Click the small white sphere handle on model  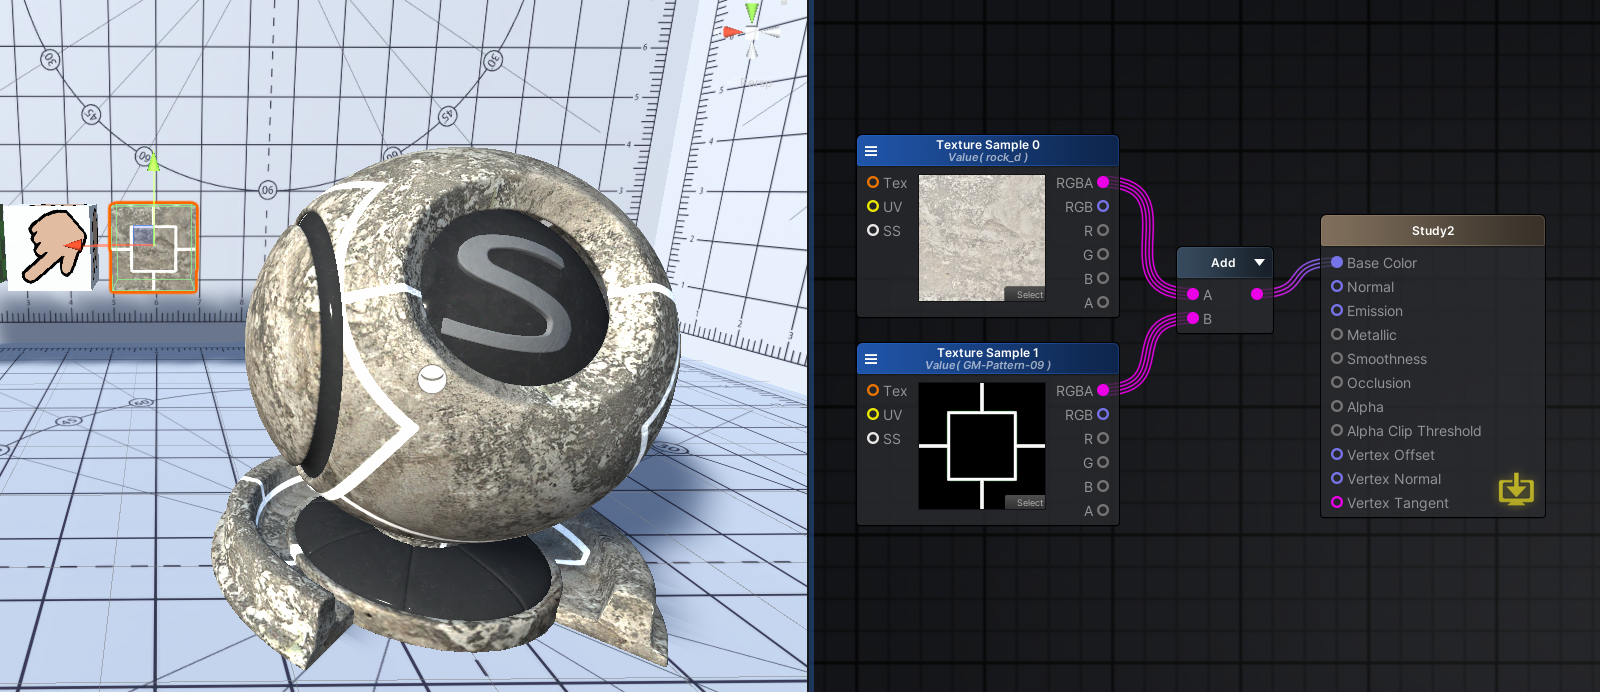coord(432,379)
